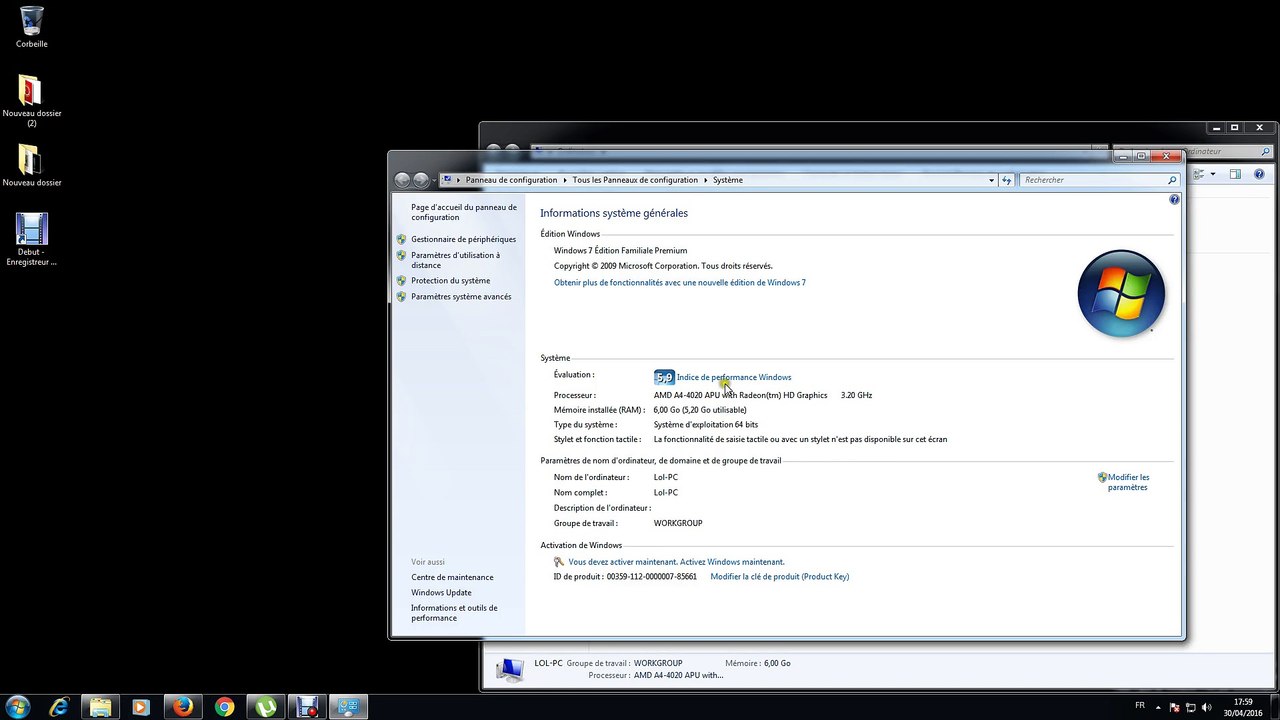Open 'Indice de performance Windows' link

coord(734,377)
